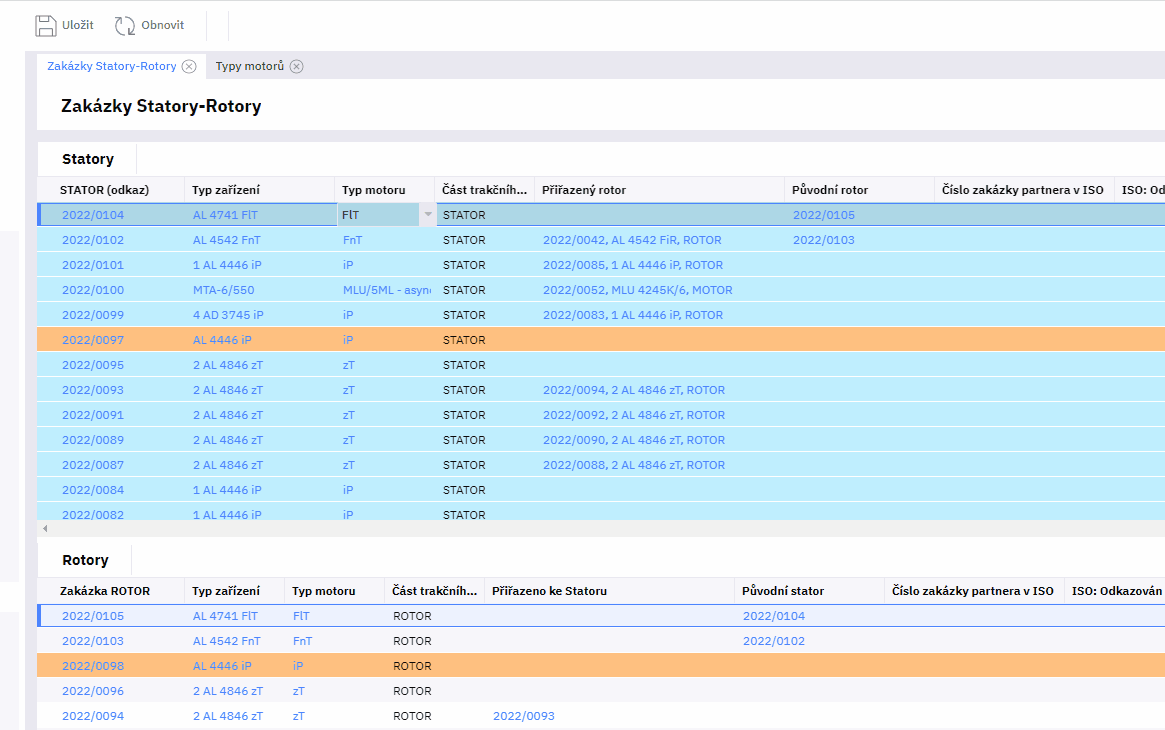The height and width of the screenshot is (730, 1165).
Task: Open original rotor link 2022/0105 in stator row
Action: (x=824, y=215)
